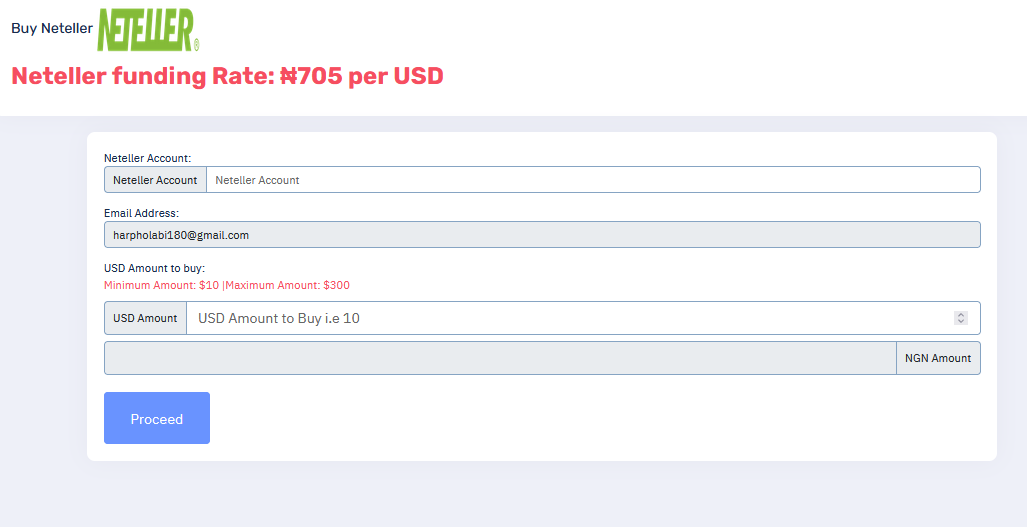The width and height of the screenshot is (1027, 527).
Task: Click the email address field
Action: point(542,235)
